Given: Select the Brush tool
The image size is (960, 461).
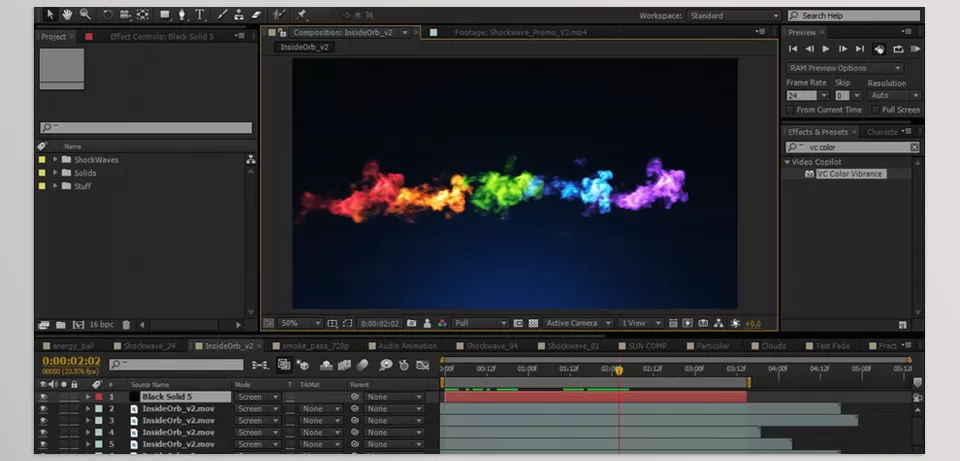Looking at the screenshot, I should pyautogui.click(x=222, y=14).
